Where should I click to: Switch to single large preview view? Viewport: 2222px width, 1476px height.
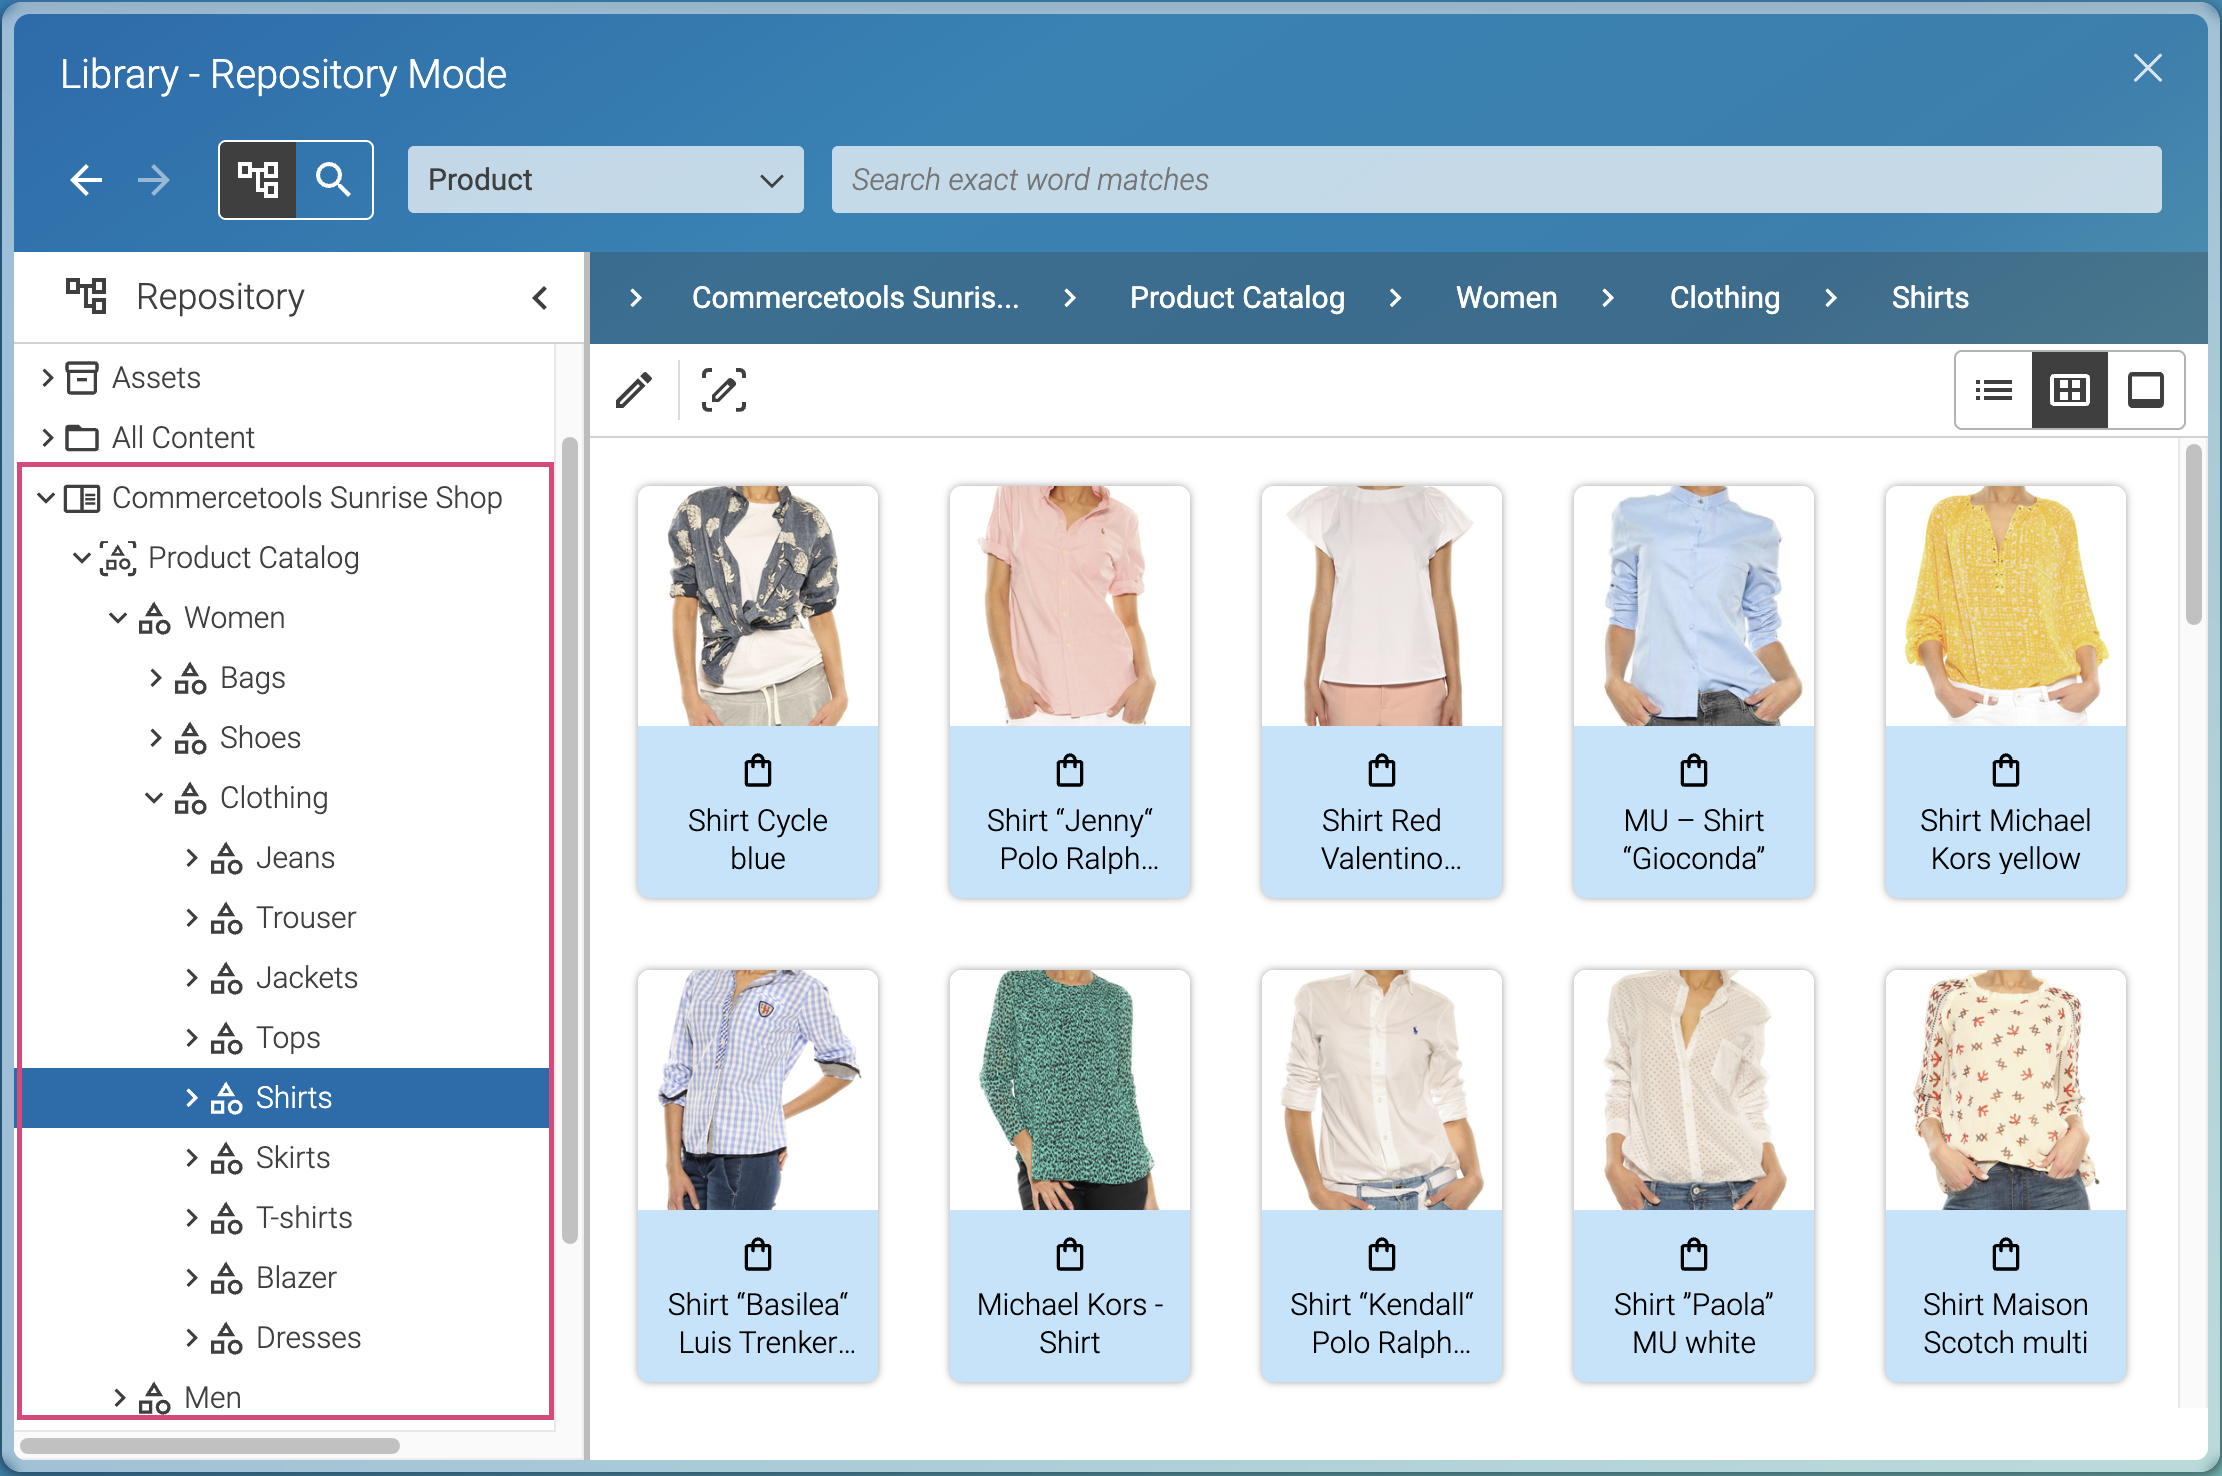(x=2145, y=390)
